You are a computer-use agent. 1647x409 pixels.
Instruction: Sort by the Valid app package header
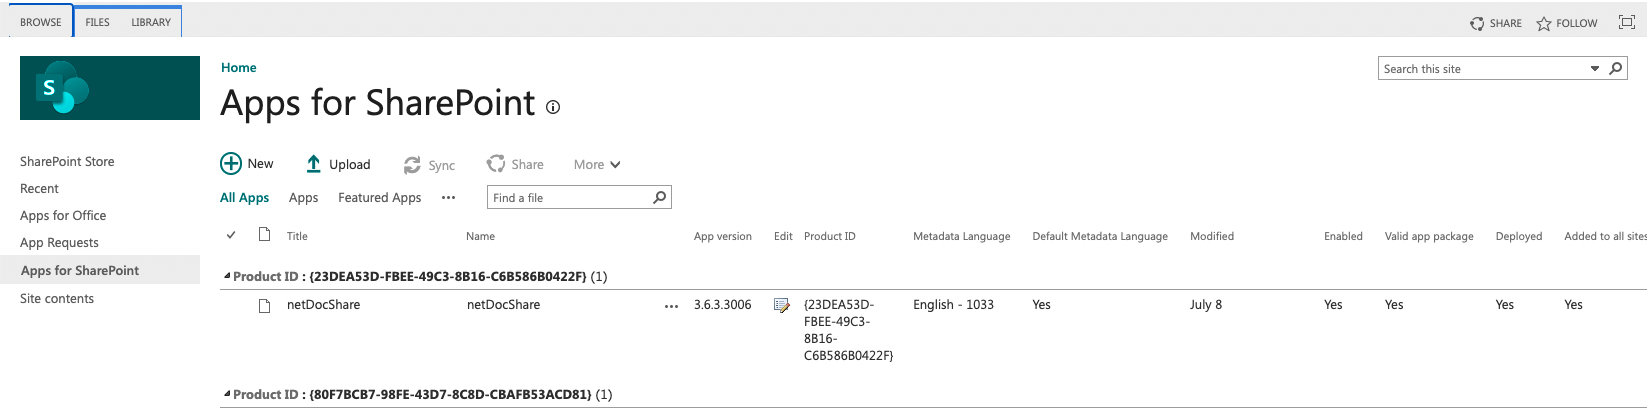[1429, 236]
